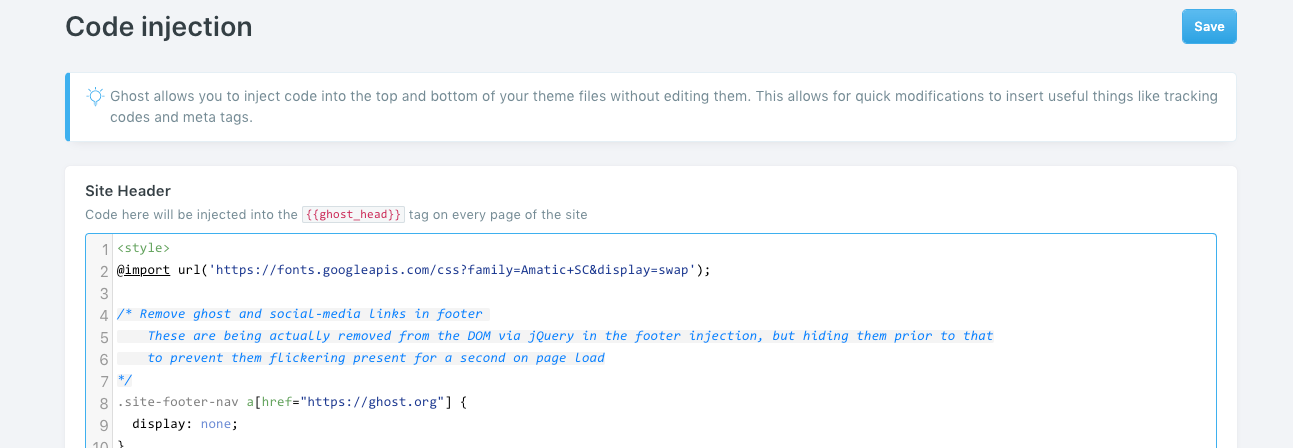Click the comment end marker on line 7
The height and width of the screenshot is (448, 1293).
tap(124, 380)
